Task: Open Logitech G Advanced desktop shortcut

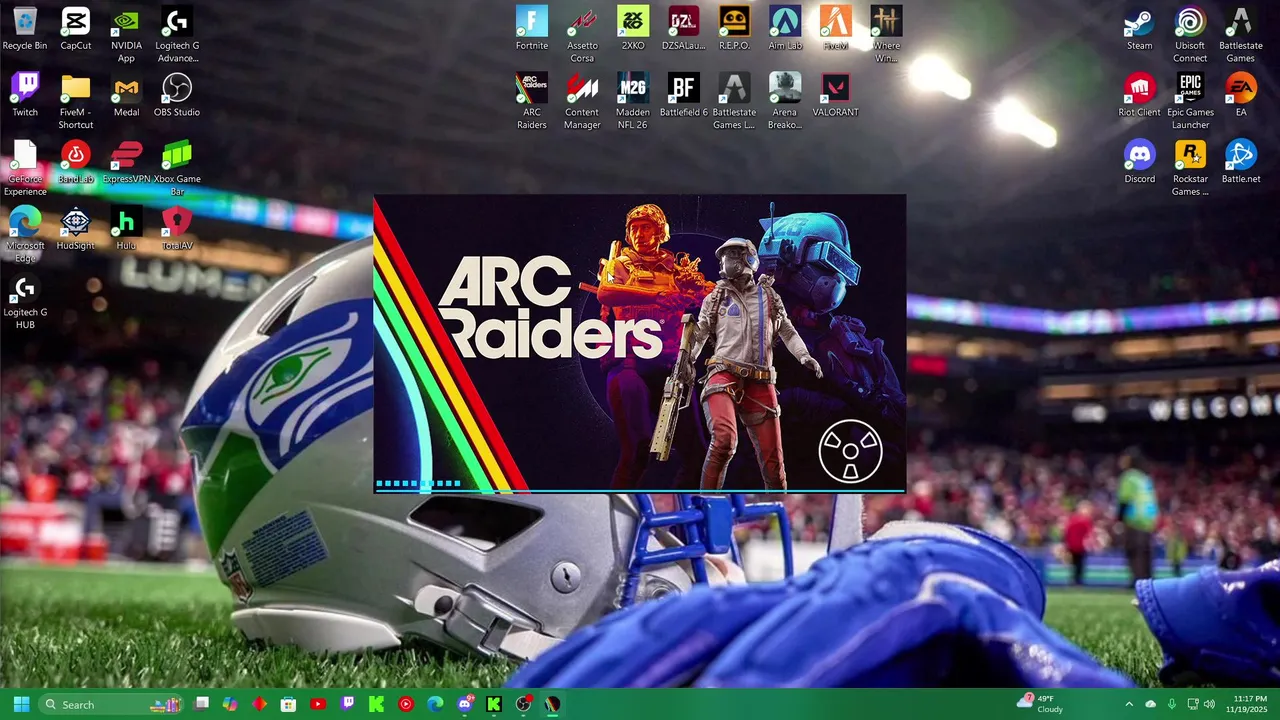Action: point(177,35)
